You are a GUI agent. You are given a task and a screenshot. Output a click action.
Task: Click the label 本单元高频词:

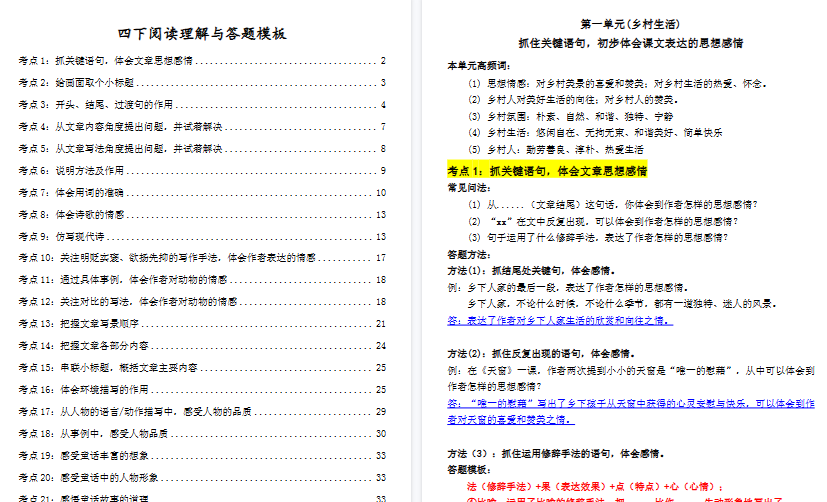(479, 66)
